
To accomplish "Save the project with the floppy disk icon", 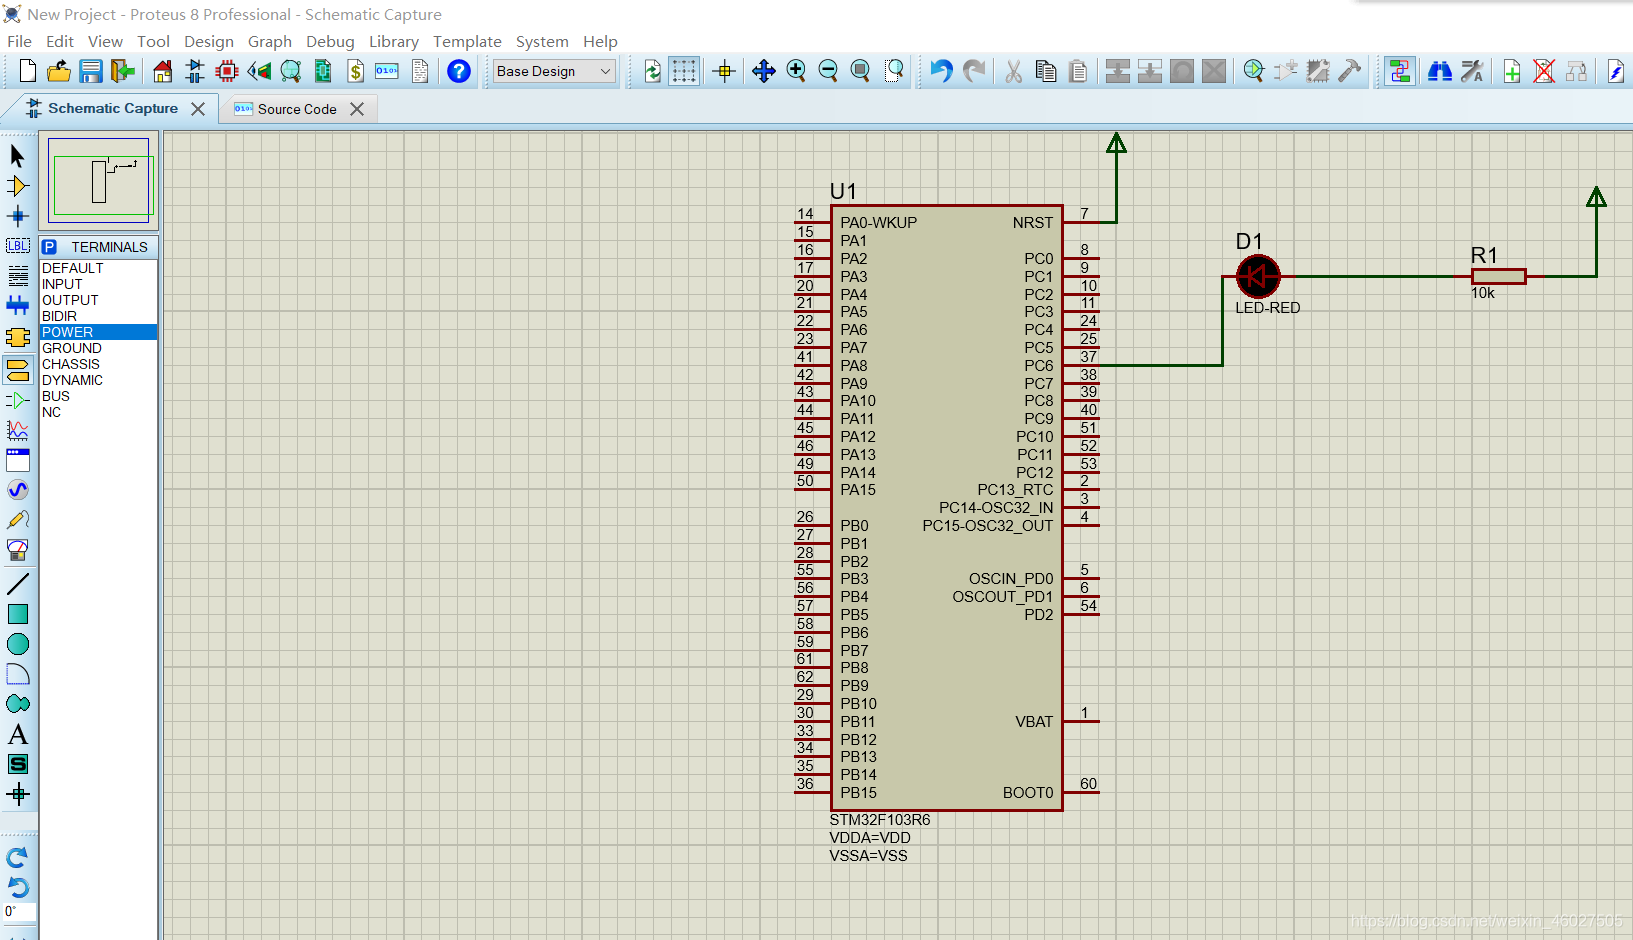I will click(x=91, y=71).
